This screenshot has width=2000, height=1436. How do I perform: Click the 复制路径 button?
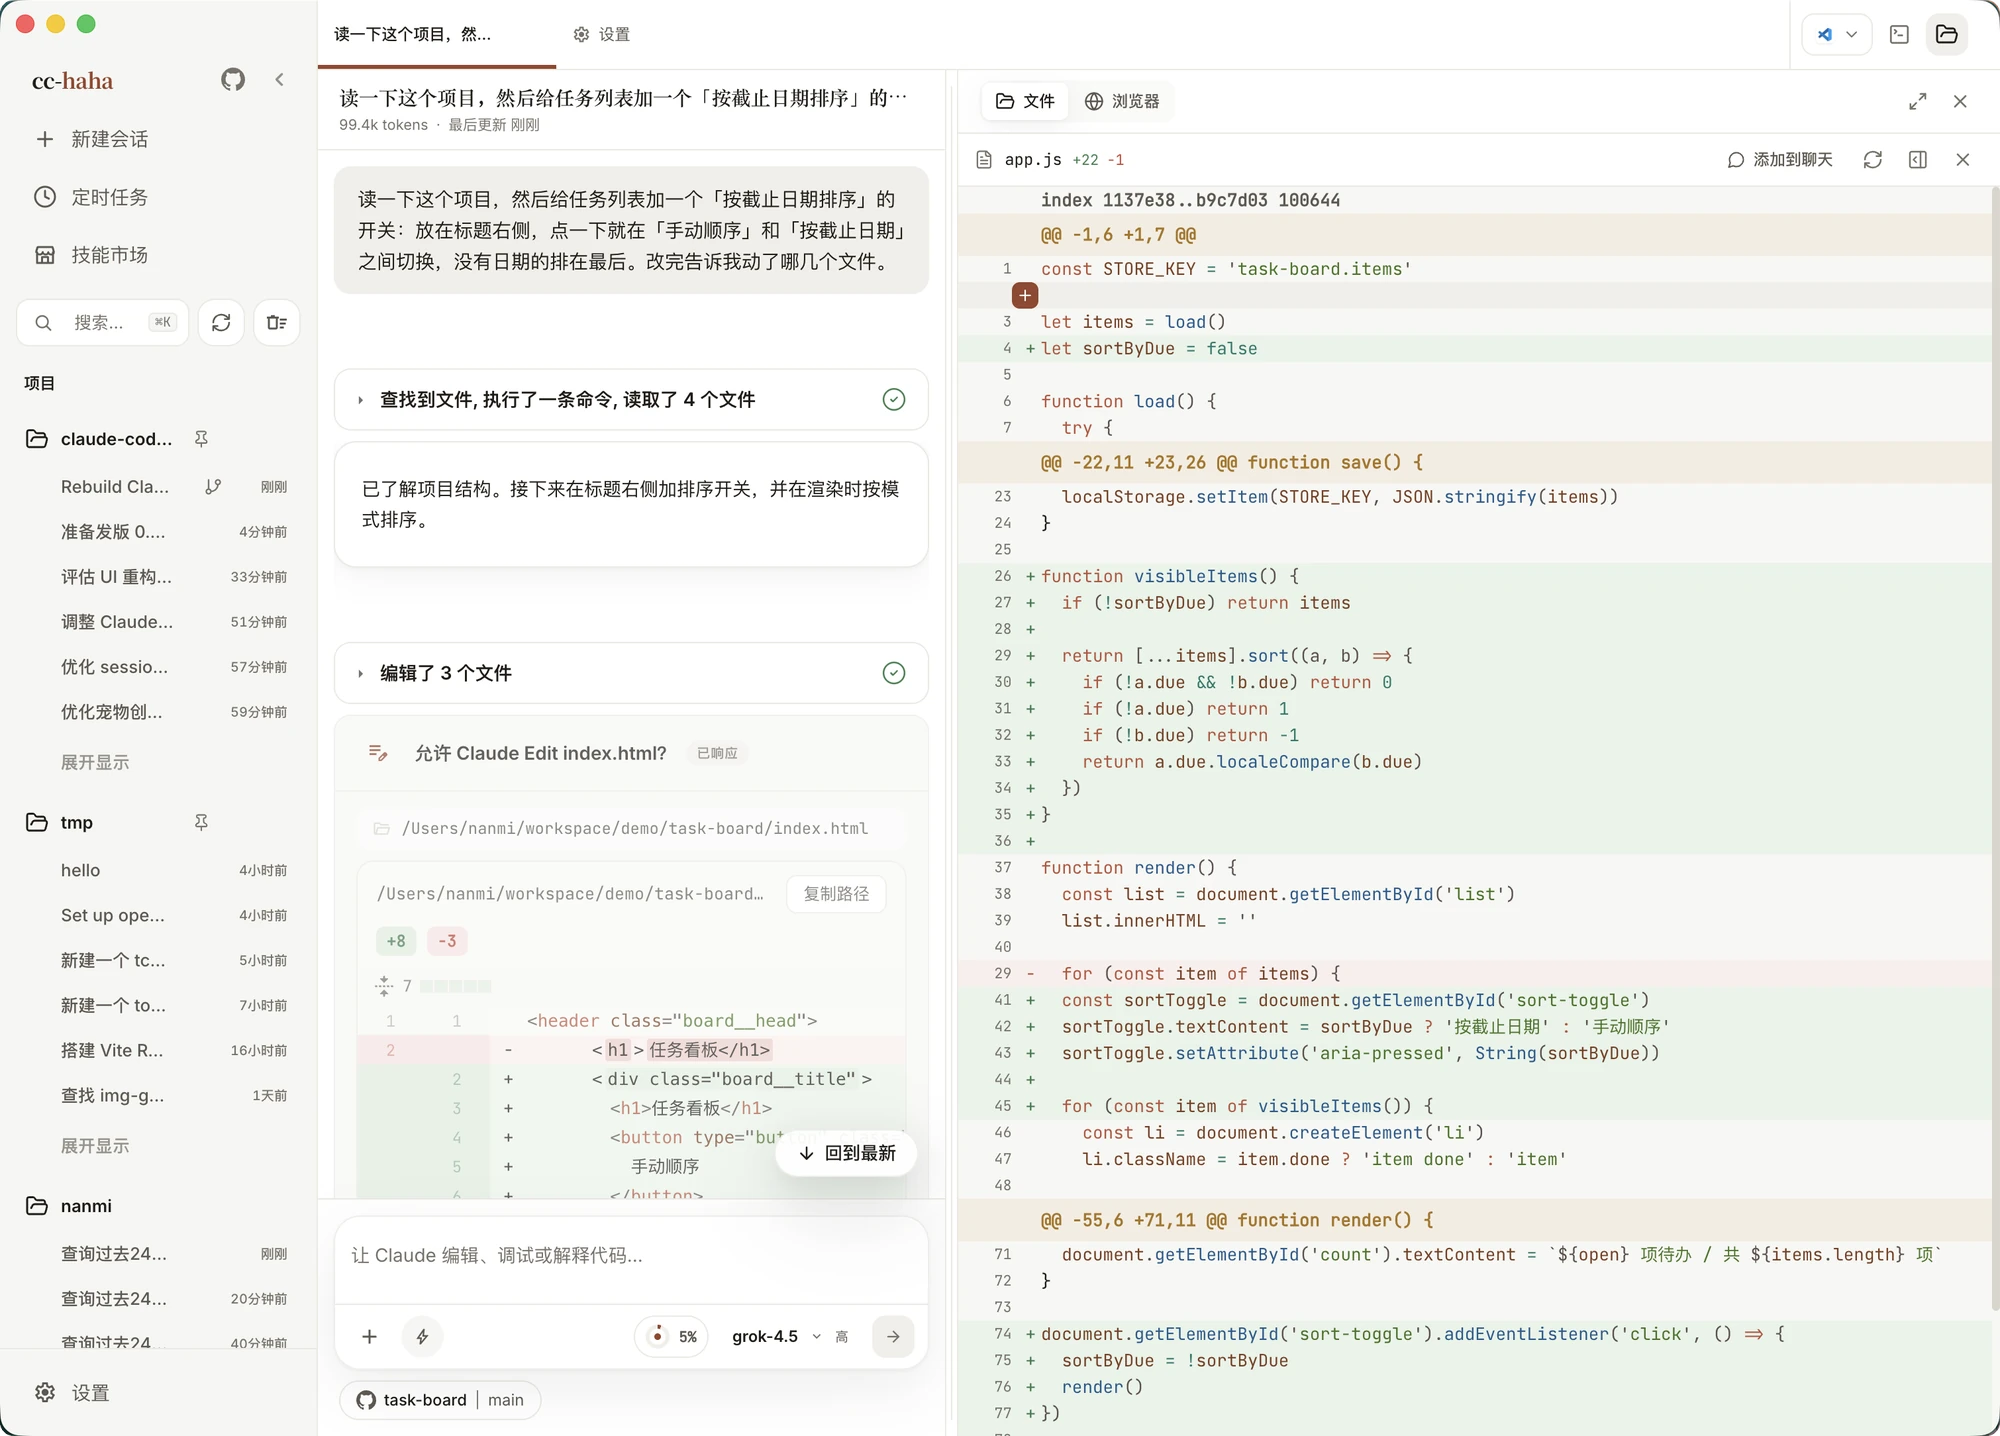pos(836,893)
